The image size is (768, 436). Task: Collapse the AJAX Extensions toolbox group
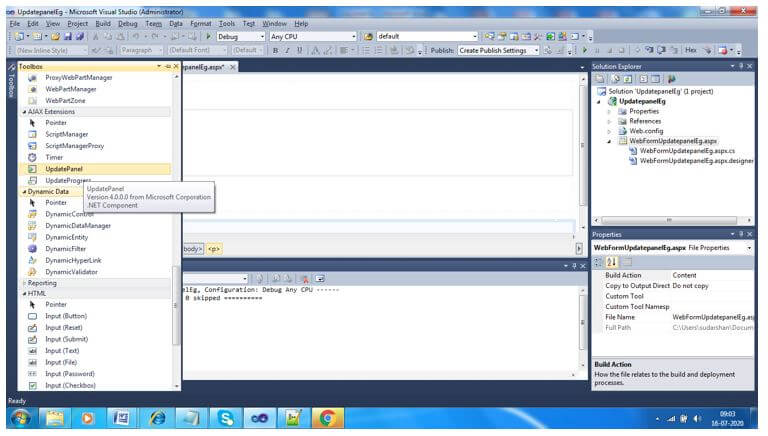coord(24,112)
